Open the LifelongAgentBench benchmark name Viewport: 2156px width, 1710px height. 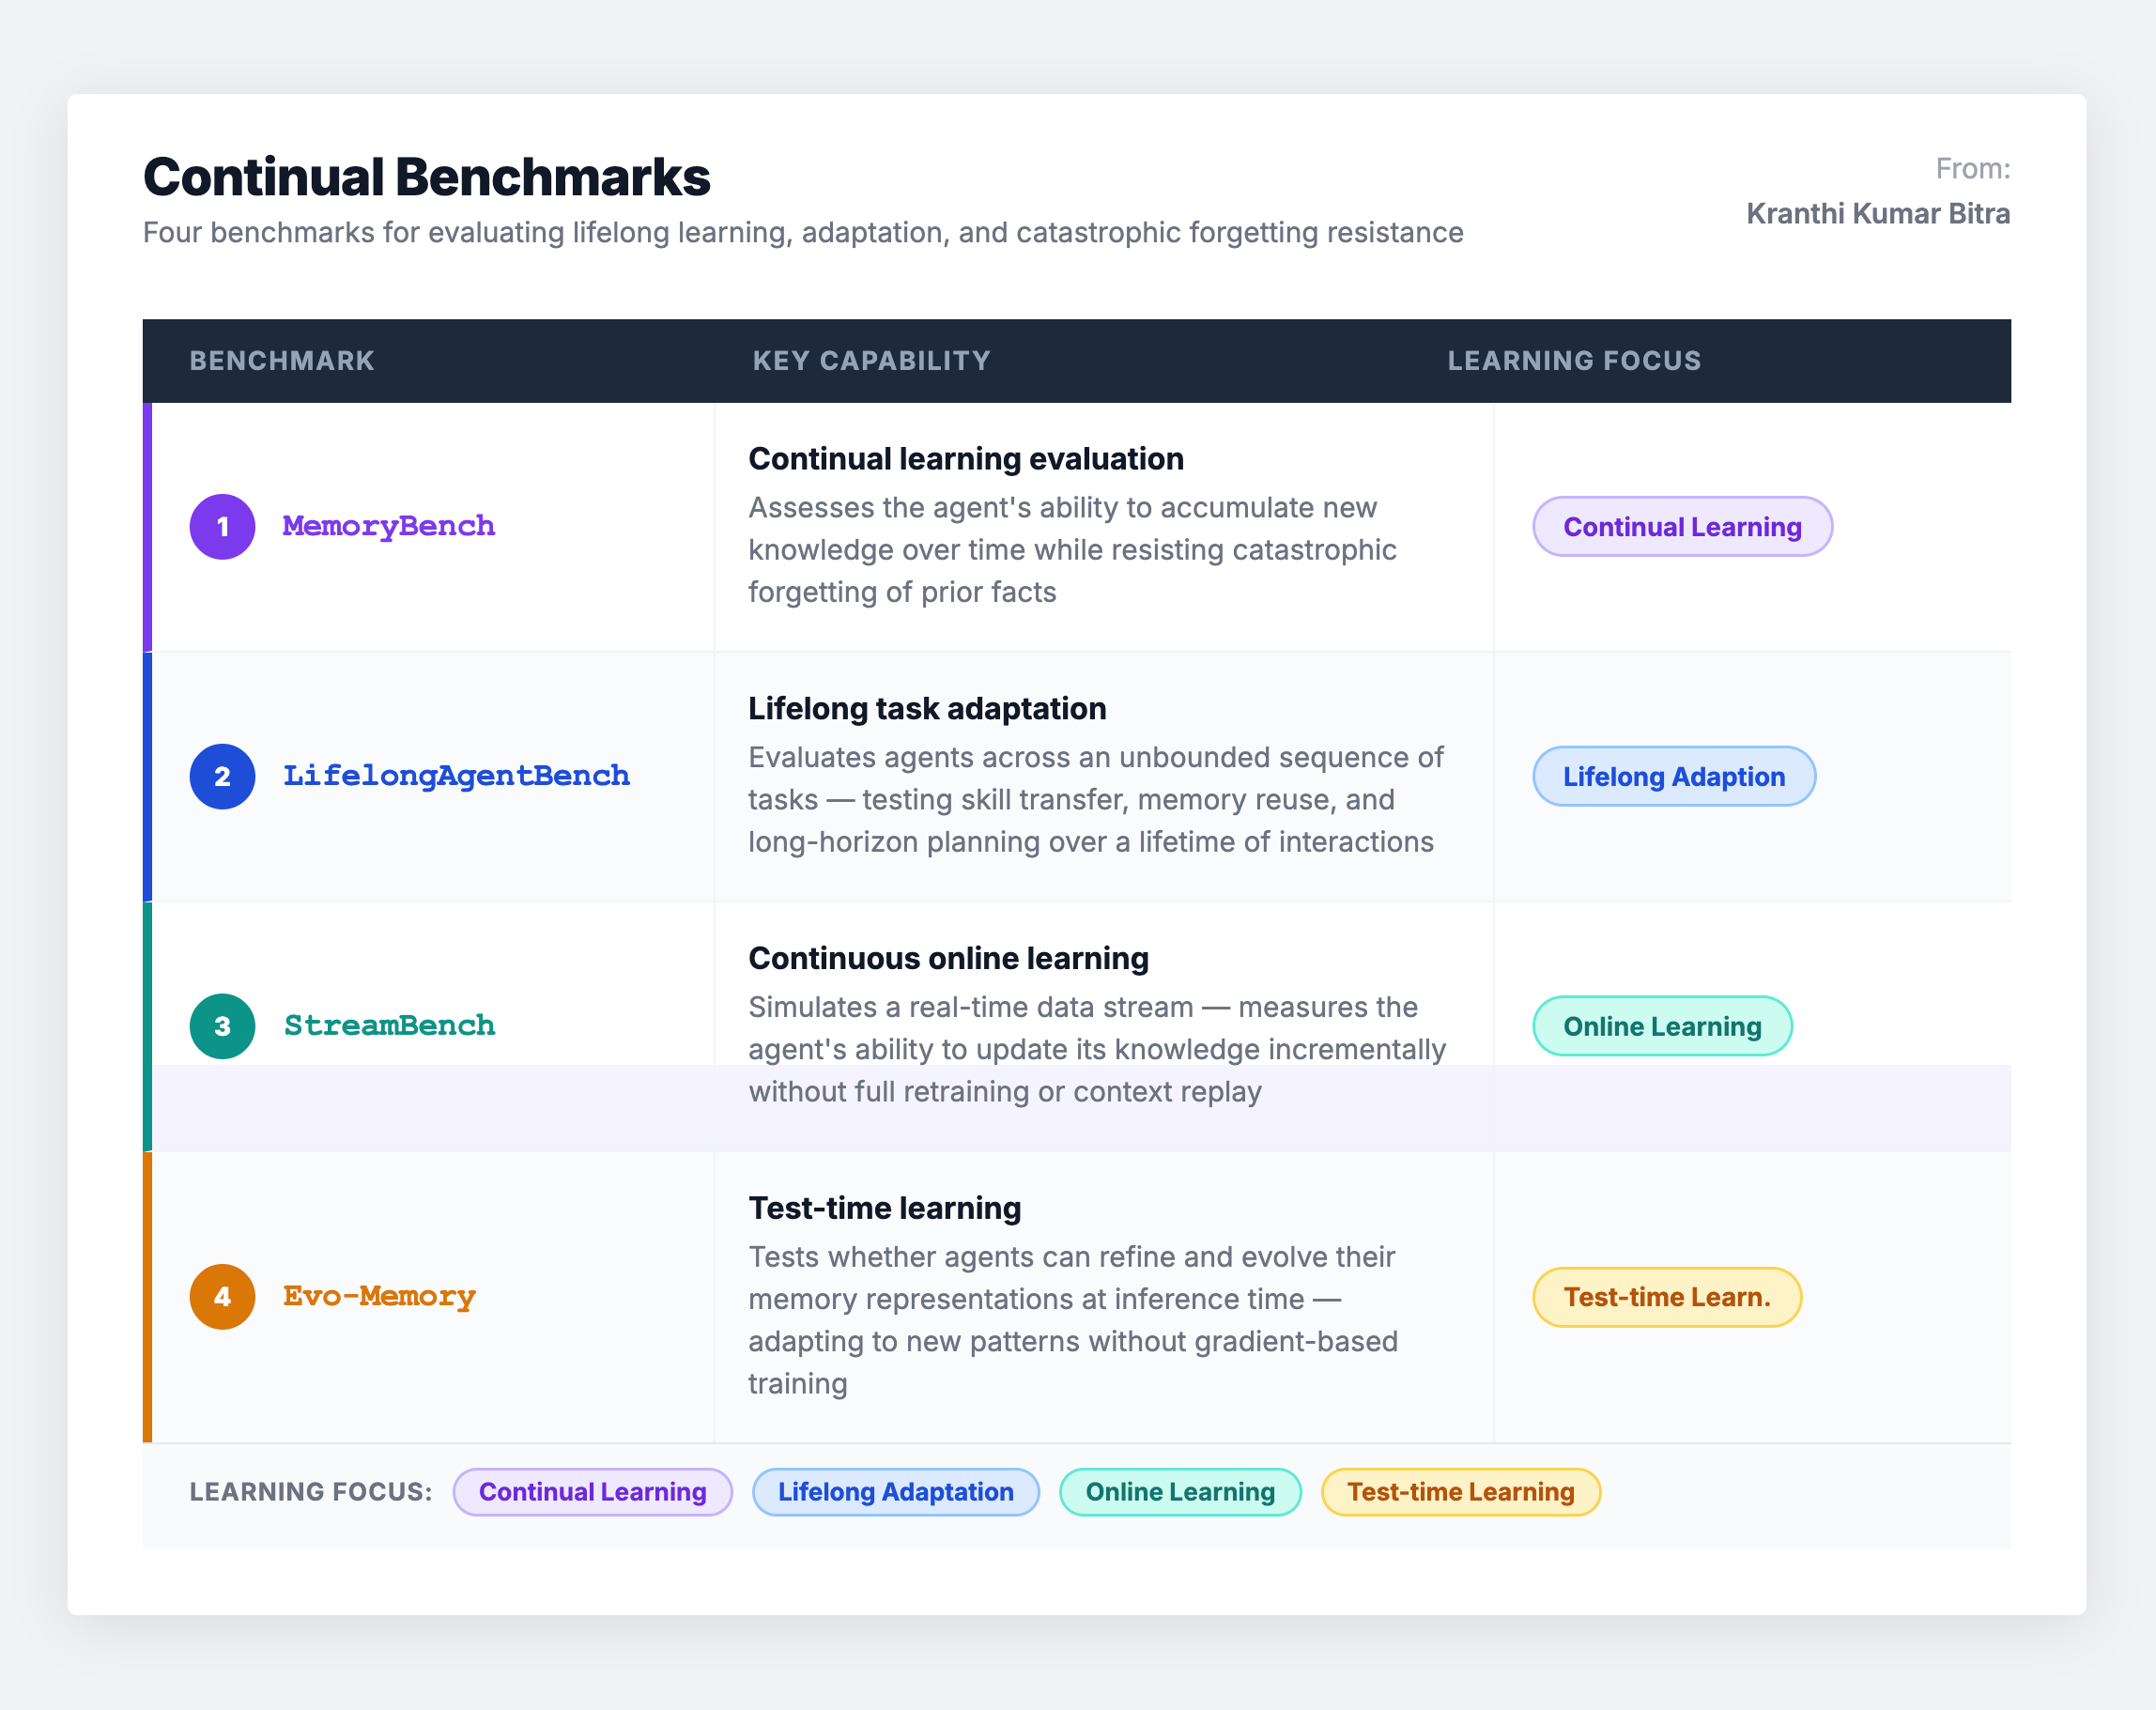click(x=456, y=776)
